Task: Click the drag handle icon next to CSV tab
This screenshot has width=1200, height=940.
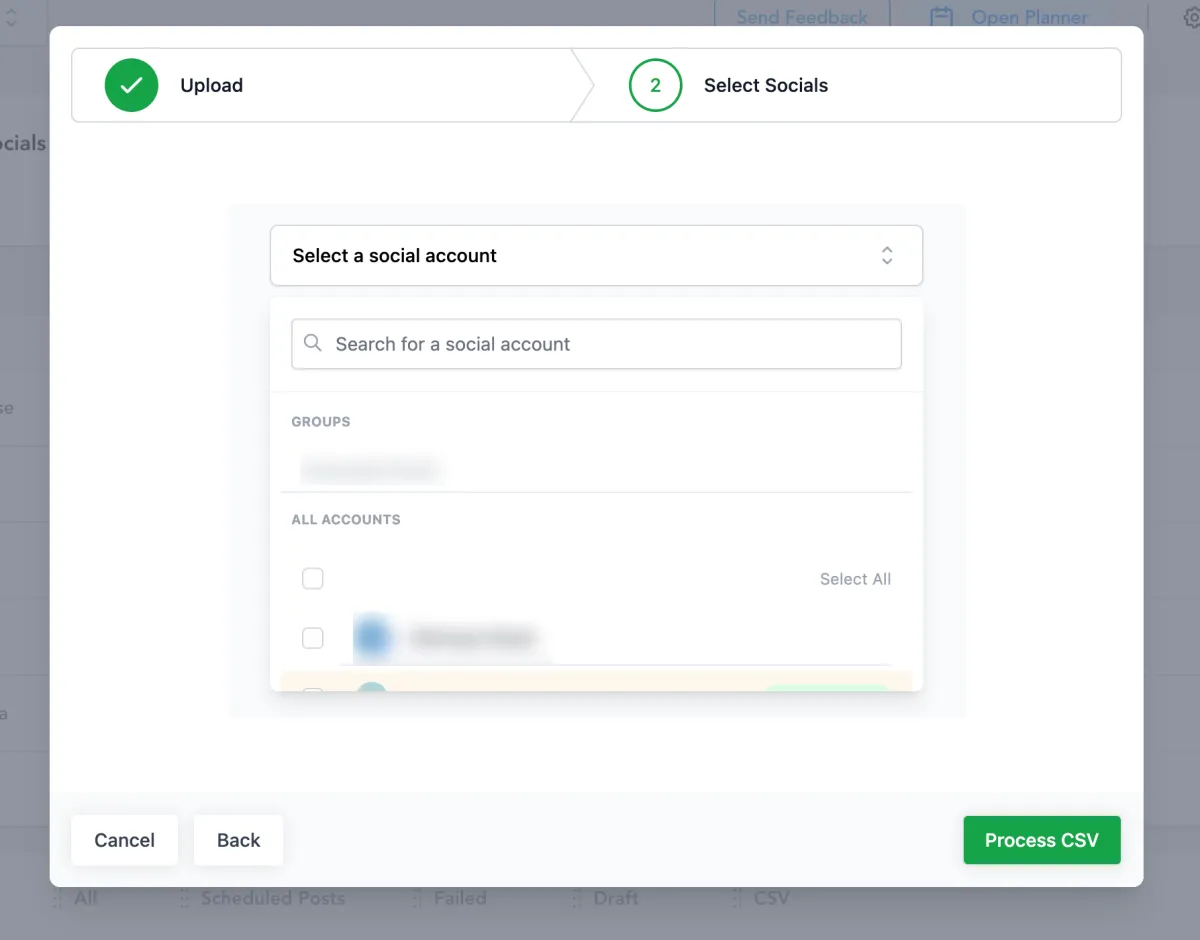Action: tap(737, 898)
